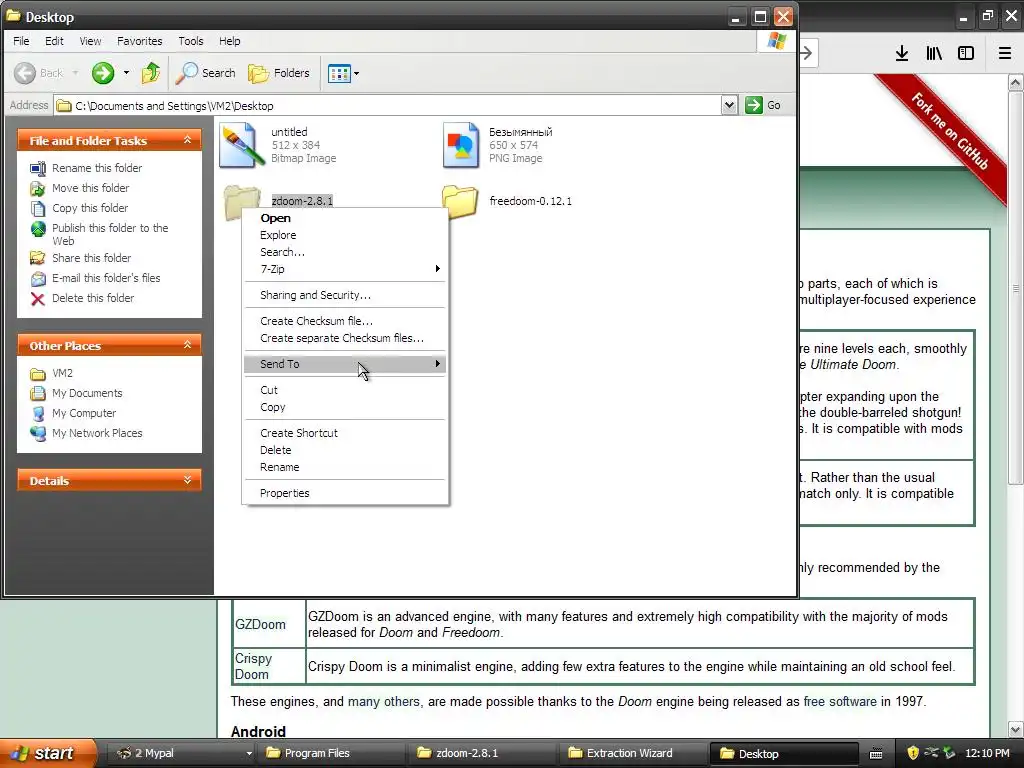
Task: Open browser hamburger menu icon
Action: (x=1005, y=53)
